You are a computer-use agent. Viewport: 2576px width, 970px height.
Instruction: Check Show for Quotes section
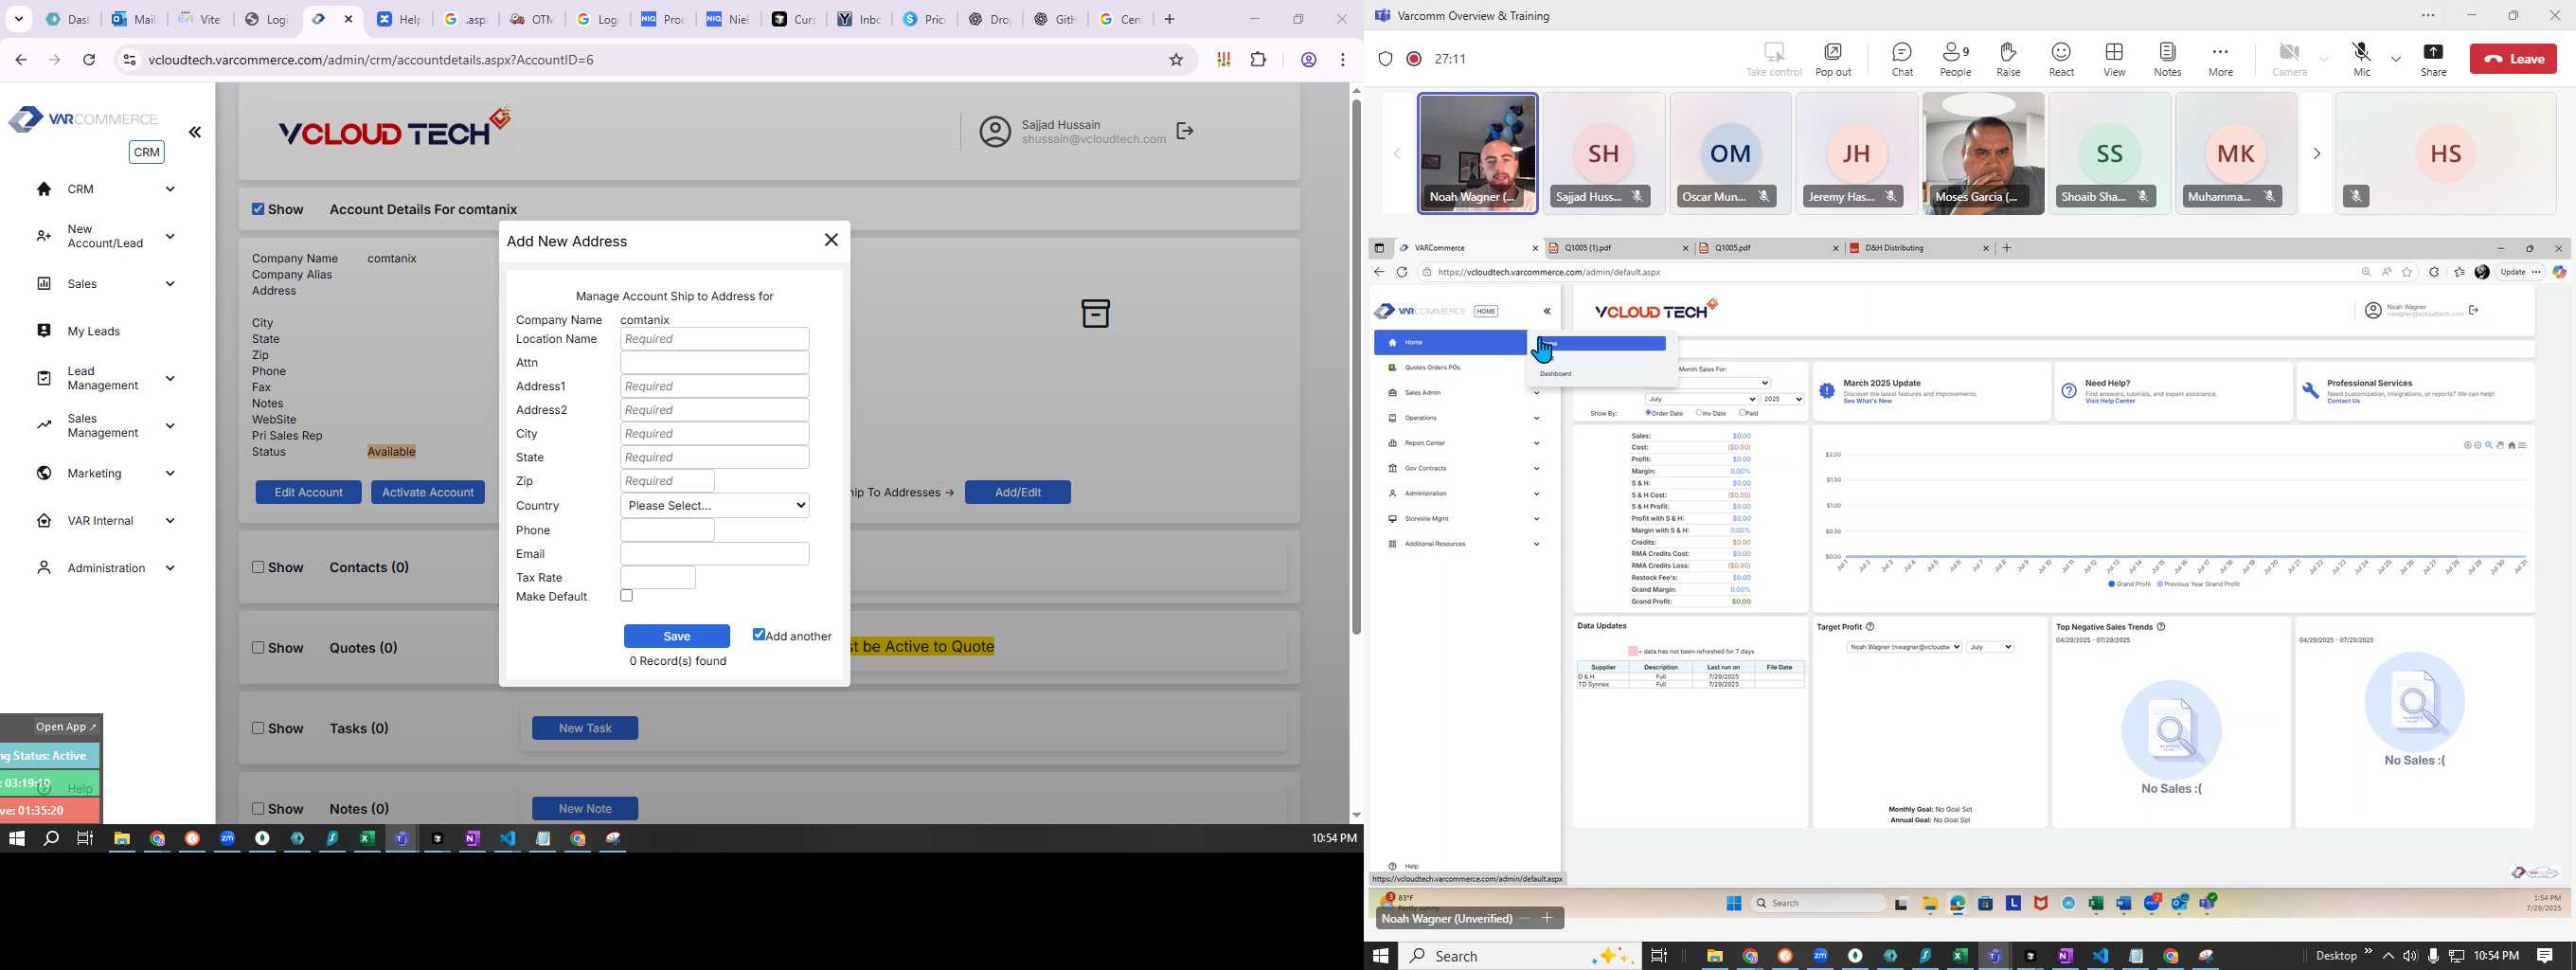click(x=258, y=648)
